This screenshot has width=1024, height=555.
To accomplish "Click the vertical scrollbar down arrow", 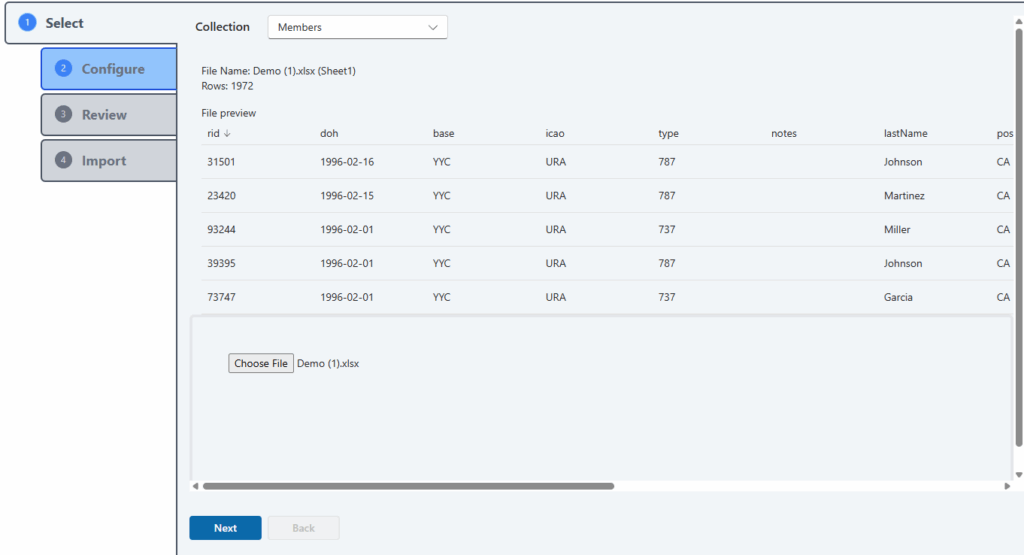I will click(x=1018, y=475).
